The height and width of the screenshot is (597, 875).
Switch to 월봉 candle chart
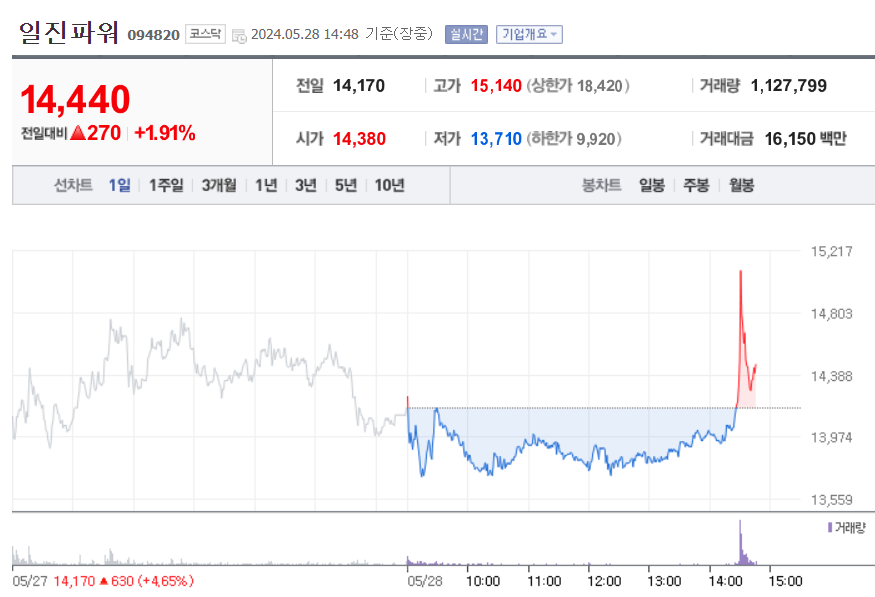(742, 185)
